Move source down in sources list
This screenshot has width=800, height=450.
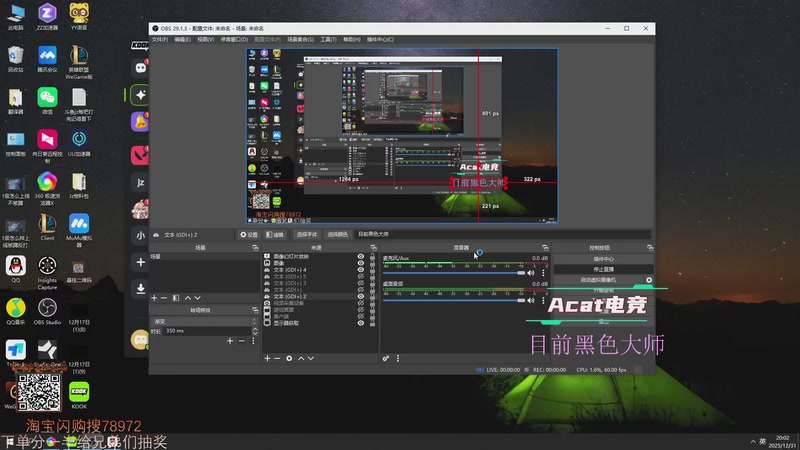pos(311,359)
